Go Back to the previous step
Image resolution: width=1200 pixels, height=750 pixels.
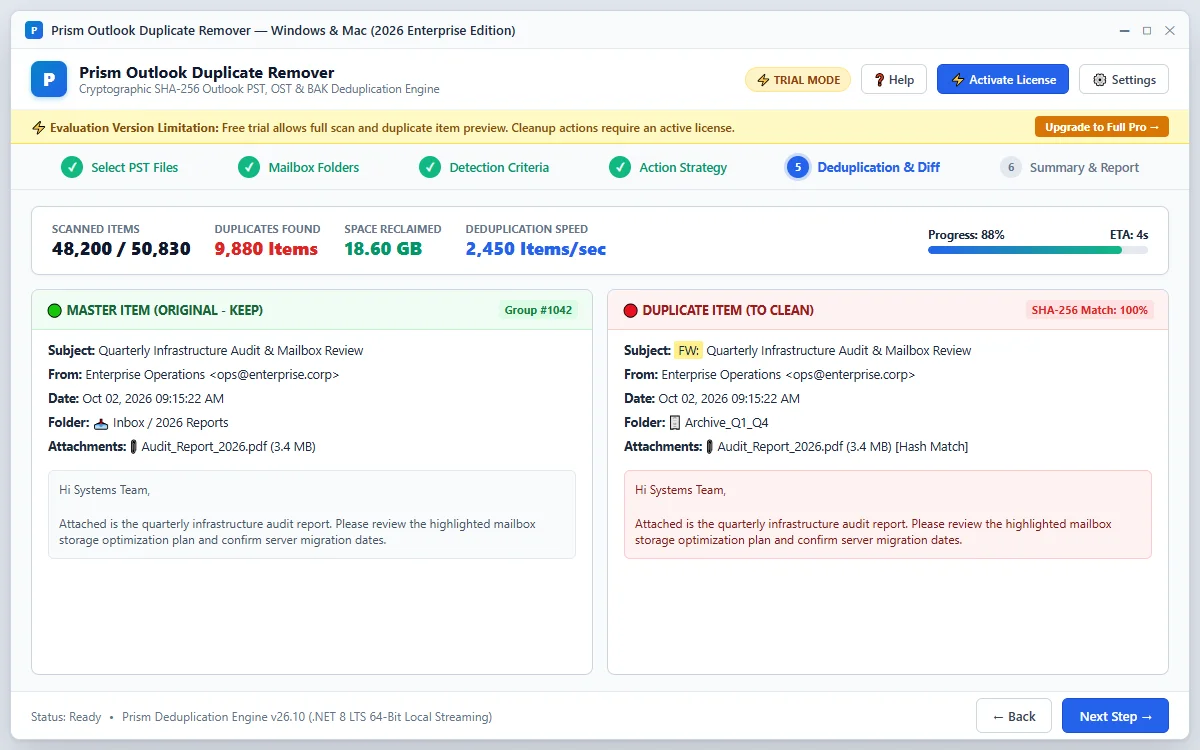click(x=1014, y=716)
